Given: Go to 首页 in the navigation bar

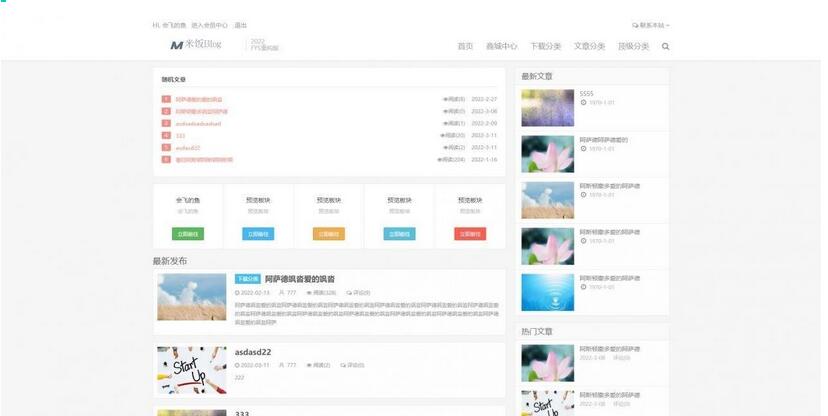Looking at the screenshot, I should [465, 46].
